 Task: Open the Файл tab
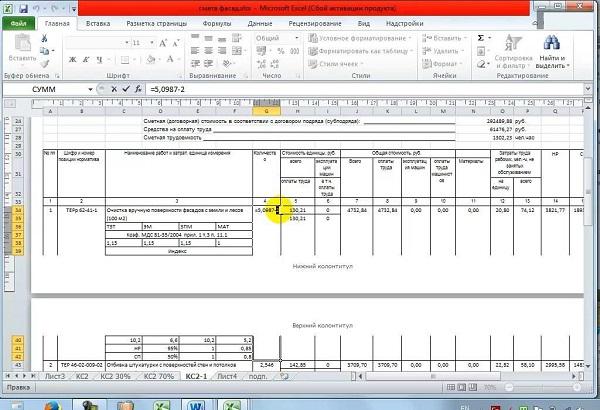tap(18, 23)
